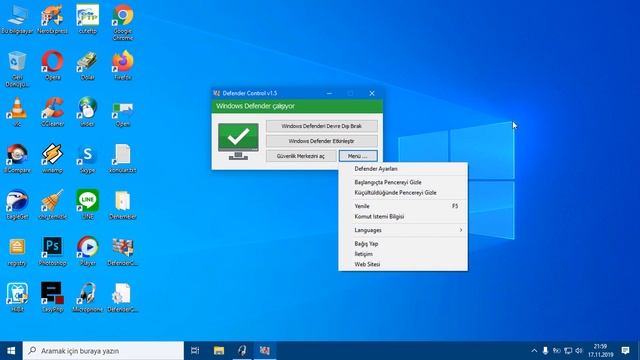This screenshot has width=640, height=360.
Task: Click the Güvenlik Merkezini aç button
Action: [x=301, y=156]
